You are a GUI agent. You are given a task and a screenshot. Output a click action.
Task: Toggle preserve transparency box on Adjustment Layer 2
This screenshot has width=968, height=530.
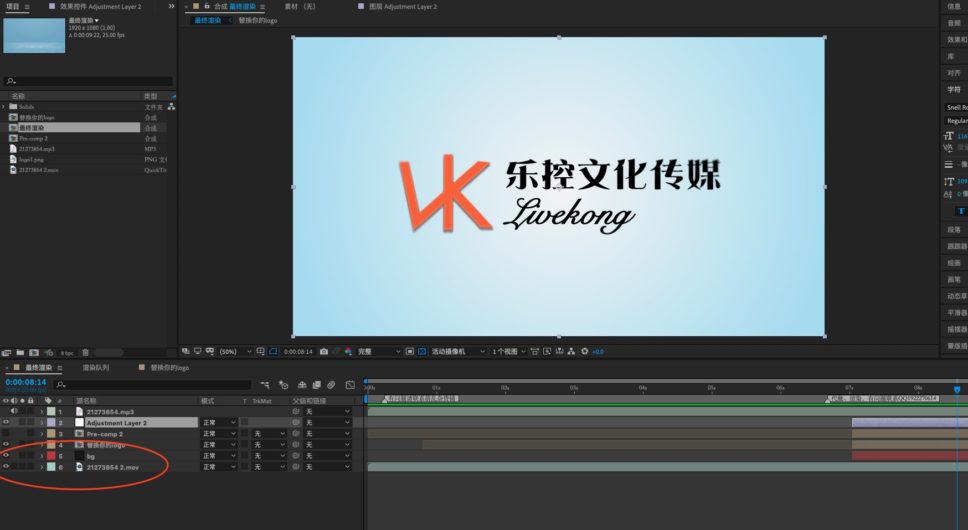(244, 423)
